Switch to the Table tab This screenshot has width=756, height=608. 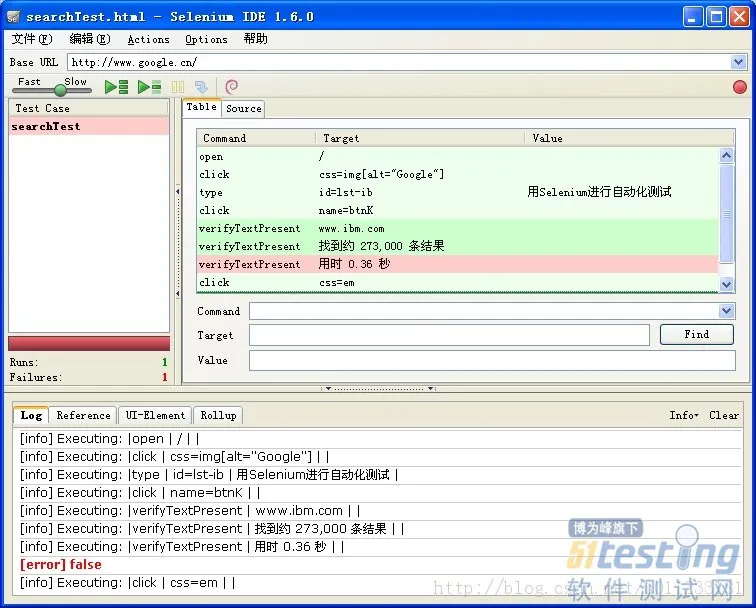click(202, 107)
